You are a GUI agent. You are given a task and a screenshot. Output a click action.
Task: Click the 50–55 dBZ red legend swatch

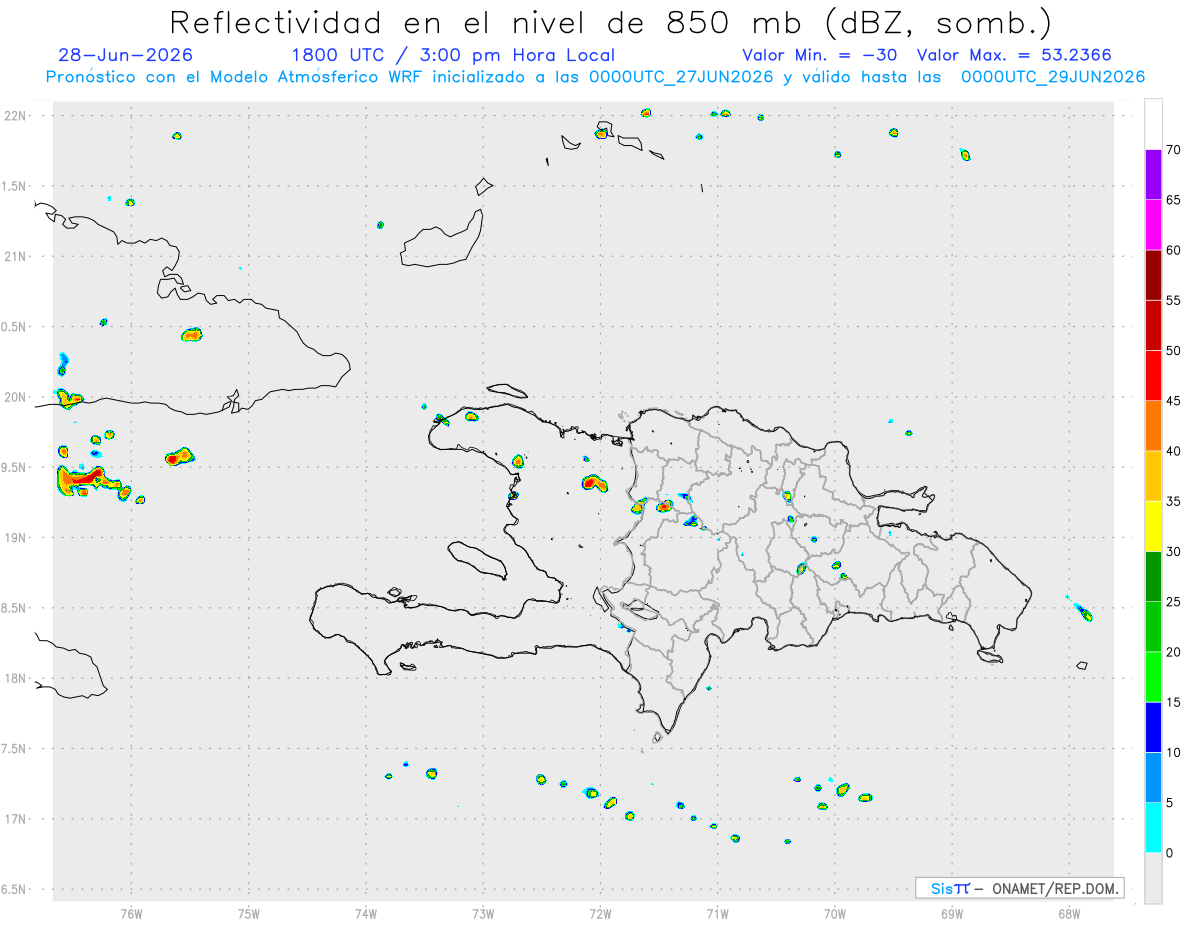(x=1153, y=325)
